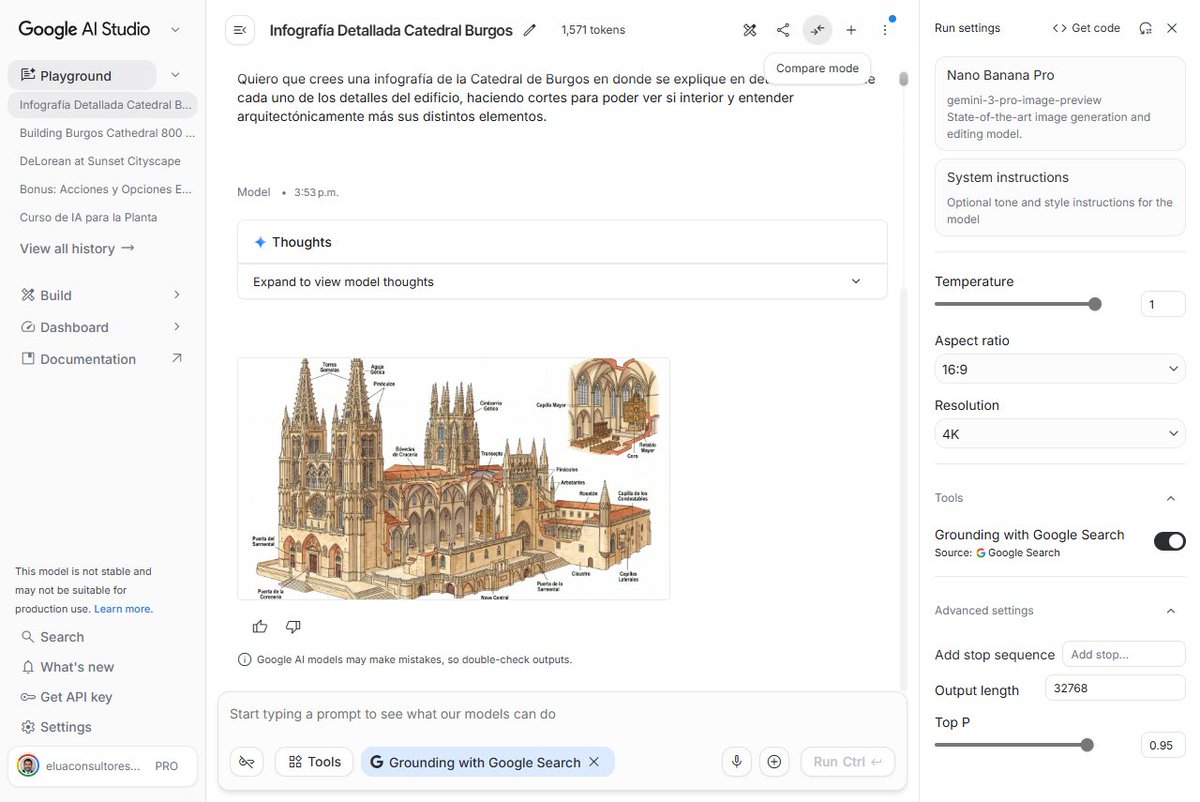Click the Run button
The width and height of the screenshot is (1200, 802).
pyautogui.click(x=848, y=762)
